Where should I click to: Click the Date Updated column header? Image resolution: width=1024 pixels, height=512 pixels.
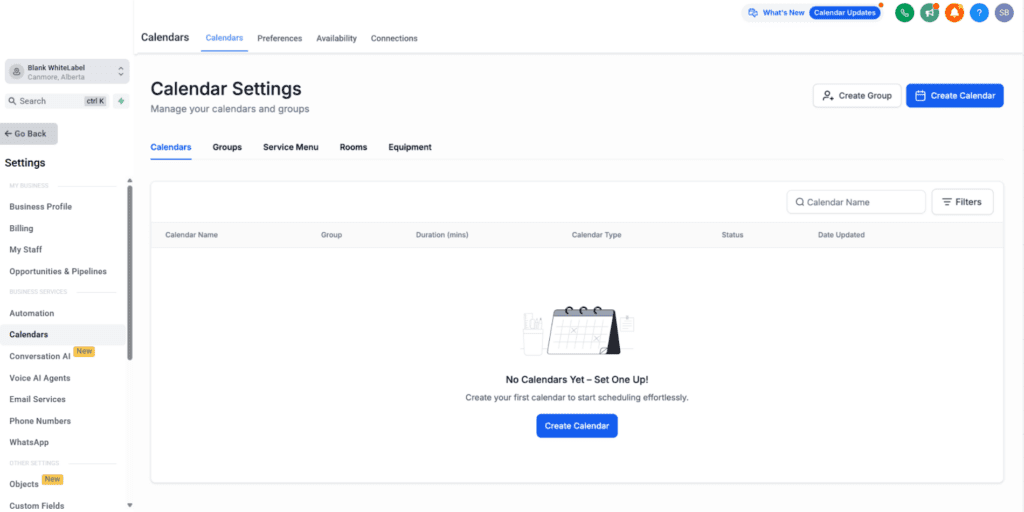pyautogui.click(x=841, y=235)
